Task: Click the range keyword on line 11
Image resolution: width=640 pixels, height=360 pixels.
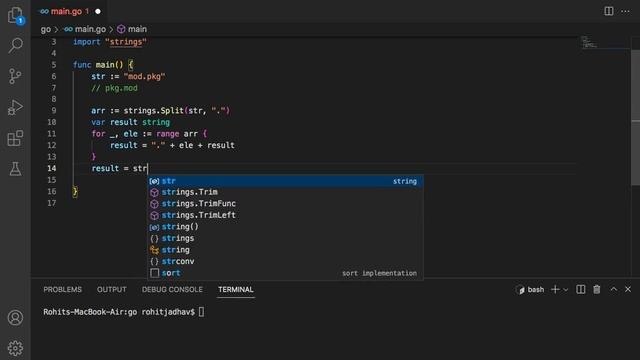Action: point(167,134)
